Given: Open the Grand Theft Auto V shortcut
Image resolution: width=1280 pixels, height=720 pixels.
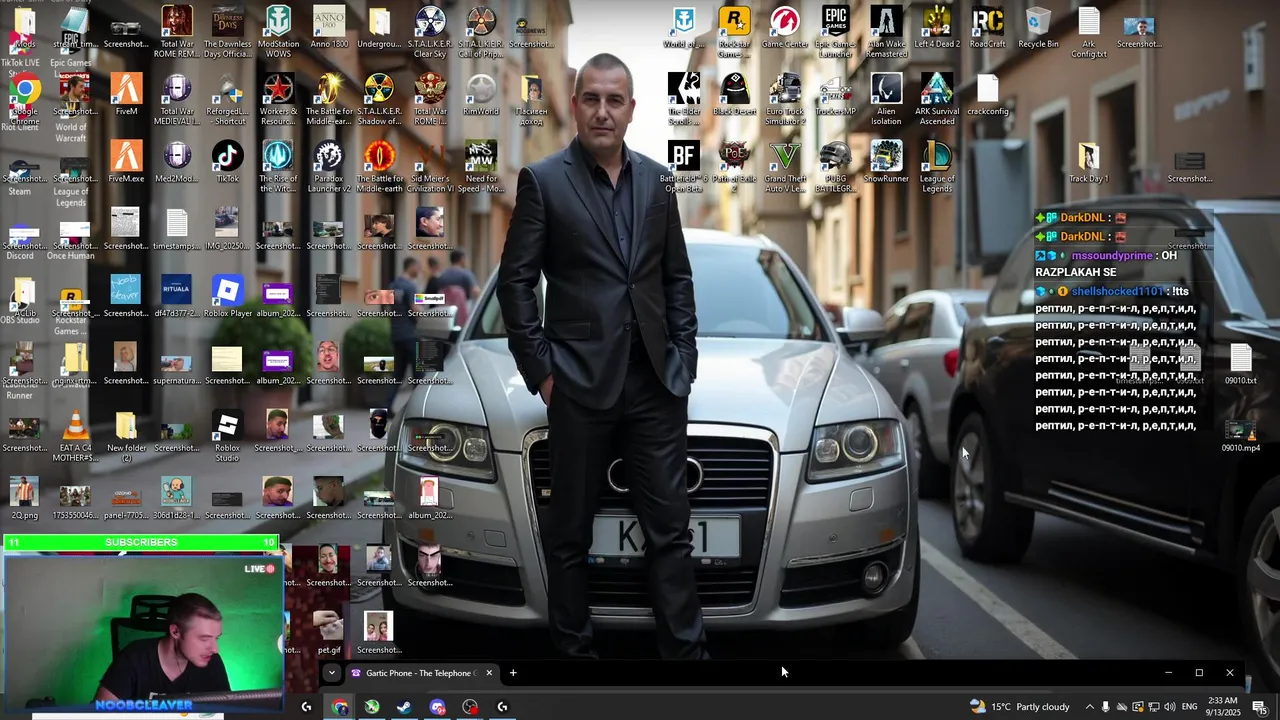Looking at the screenshot, I should tap(785, 167).
